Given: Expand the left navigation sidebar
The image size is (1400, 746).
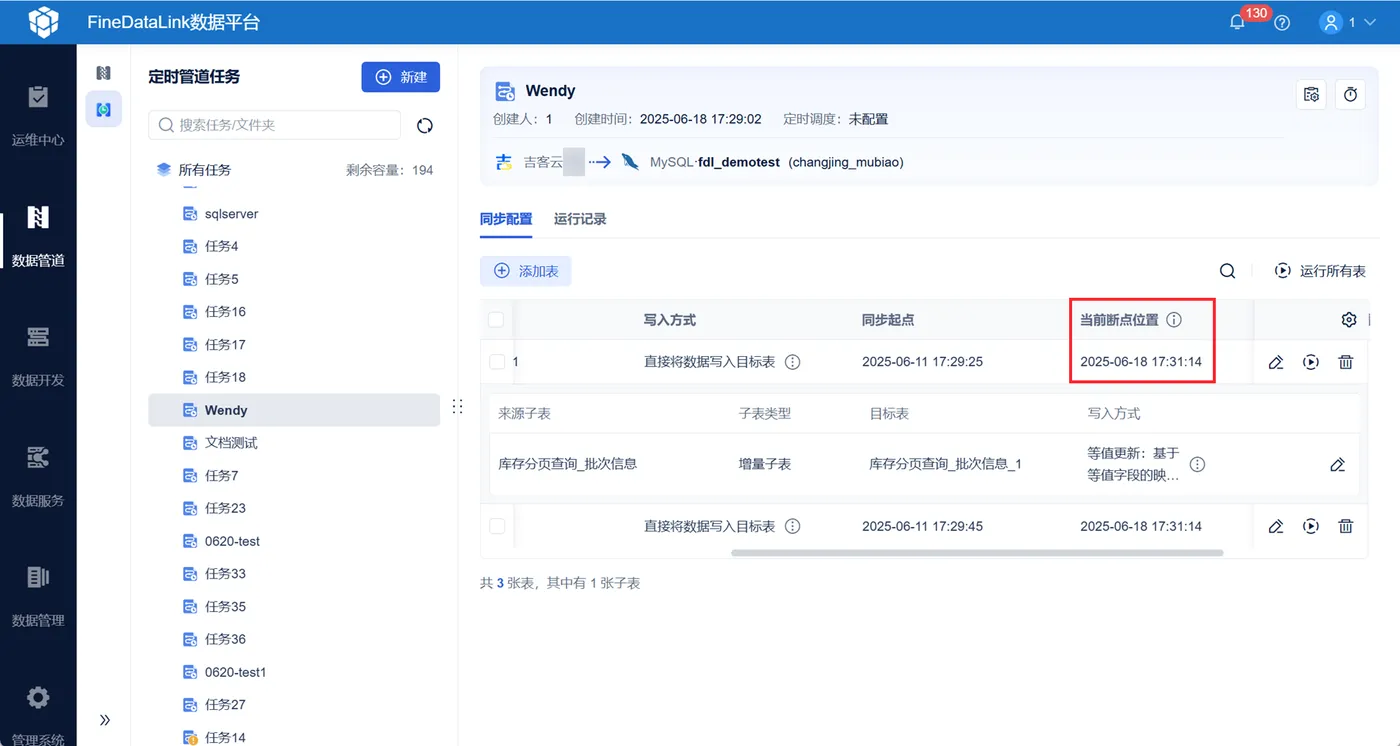Looking at the screenshot, I should point(105,720).
